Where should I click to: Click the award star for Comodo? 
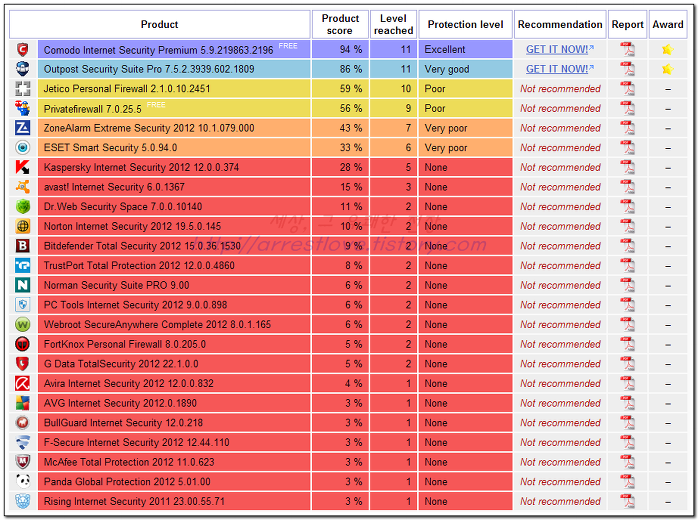coord(668,49)
